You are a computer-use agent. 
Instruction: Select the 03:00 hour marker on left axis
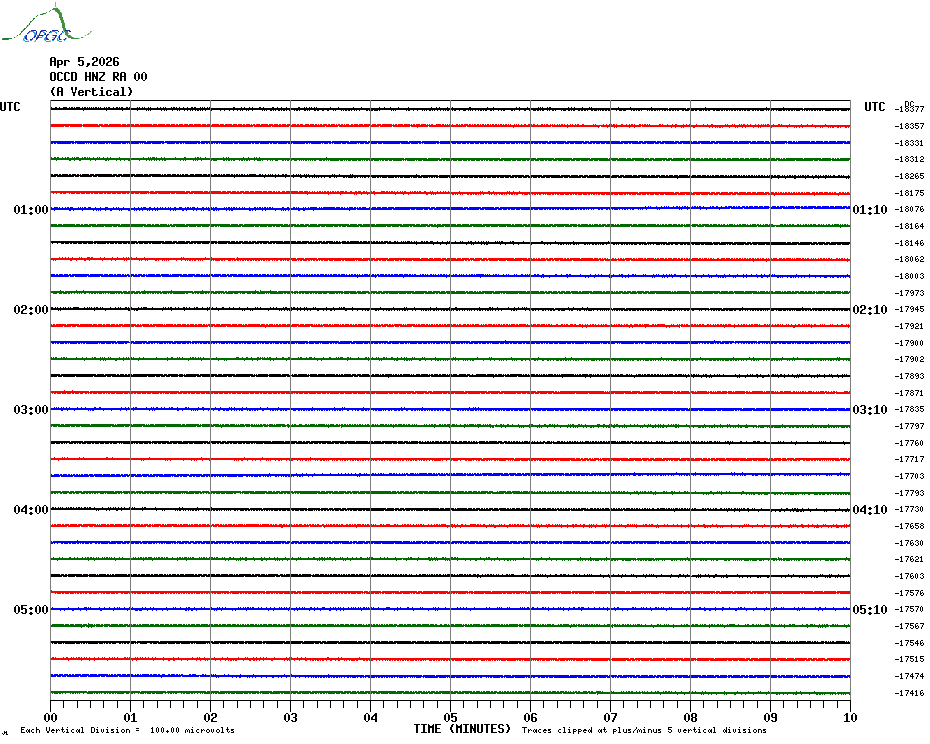pos(31,410)
